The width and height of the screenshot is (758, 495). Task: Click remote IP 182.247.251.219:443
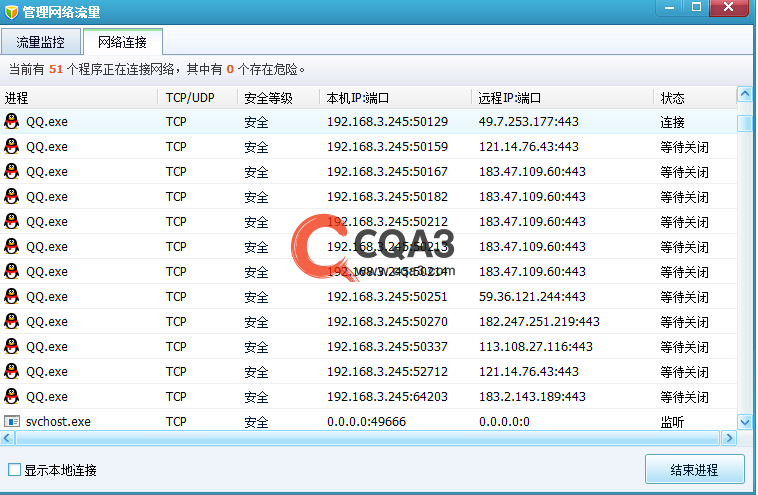pyautogui.click(x=539, y=321)
